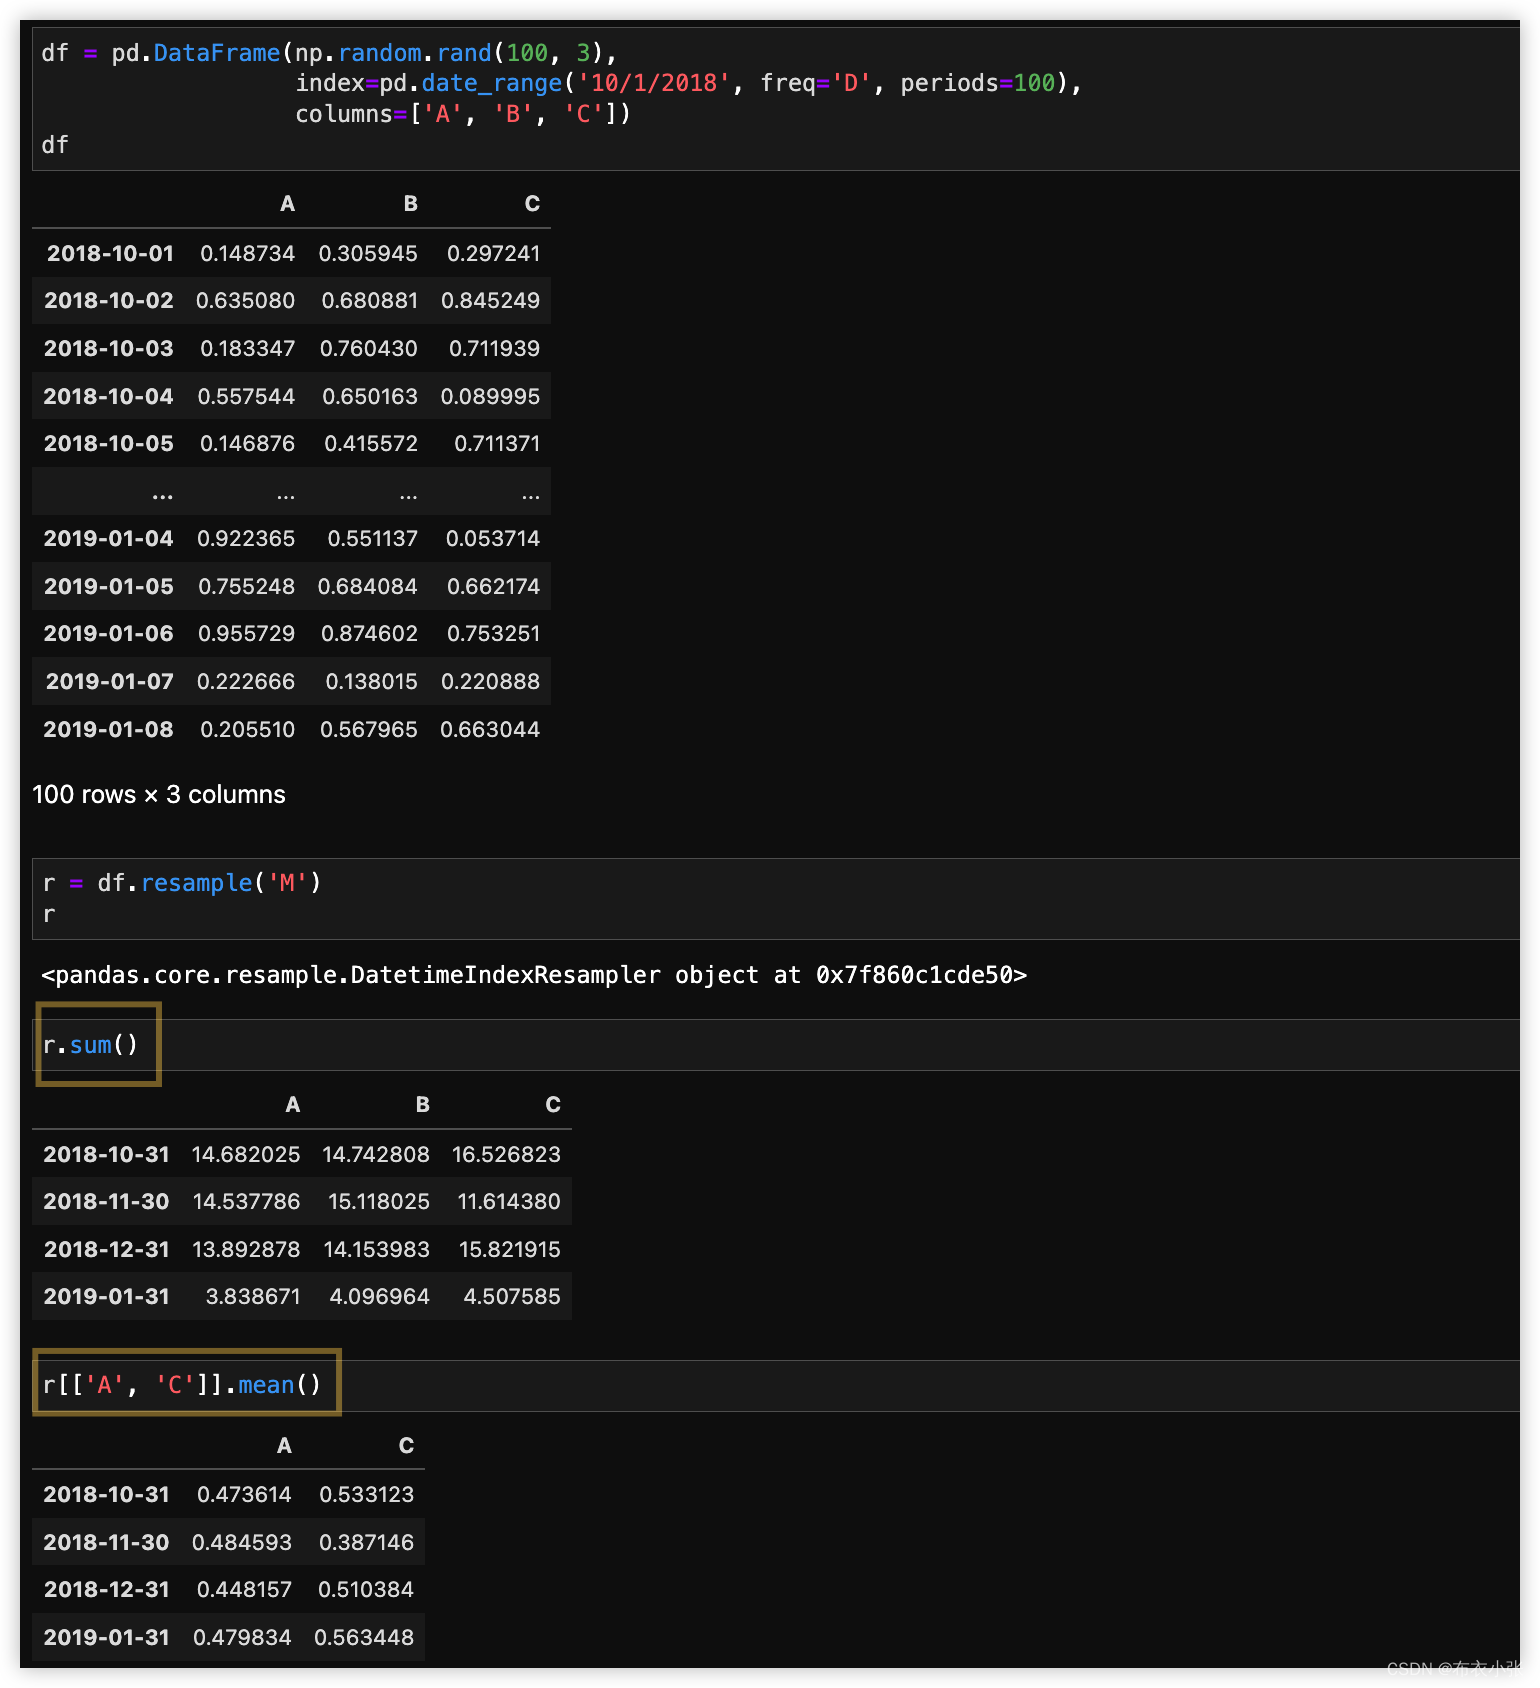
Task: Click sum value 16.526823
Action: (x=507, y=1155)
